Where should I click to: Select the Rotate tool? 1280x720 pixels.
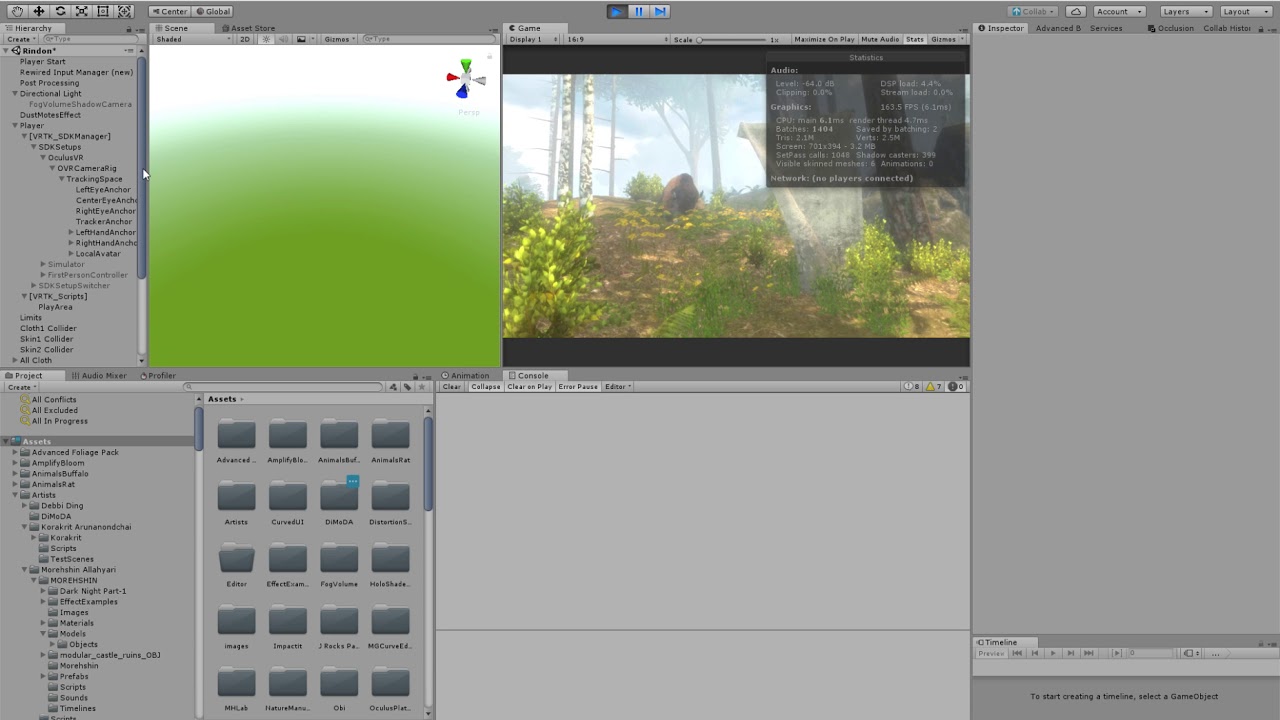pyautogui.click(x=61, y=11)
